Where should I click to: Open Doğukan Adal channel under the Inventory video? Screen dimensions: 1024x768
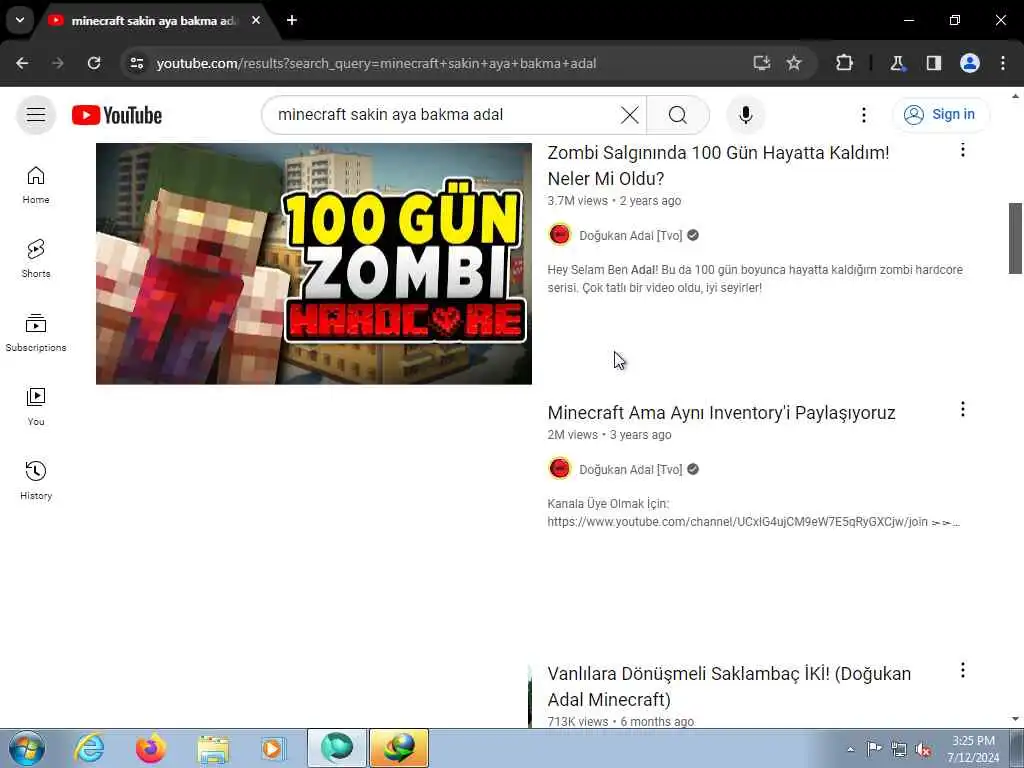(x=630, y=469)
